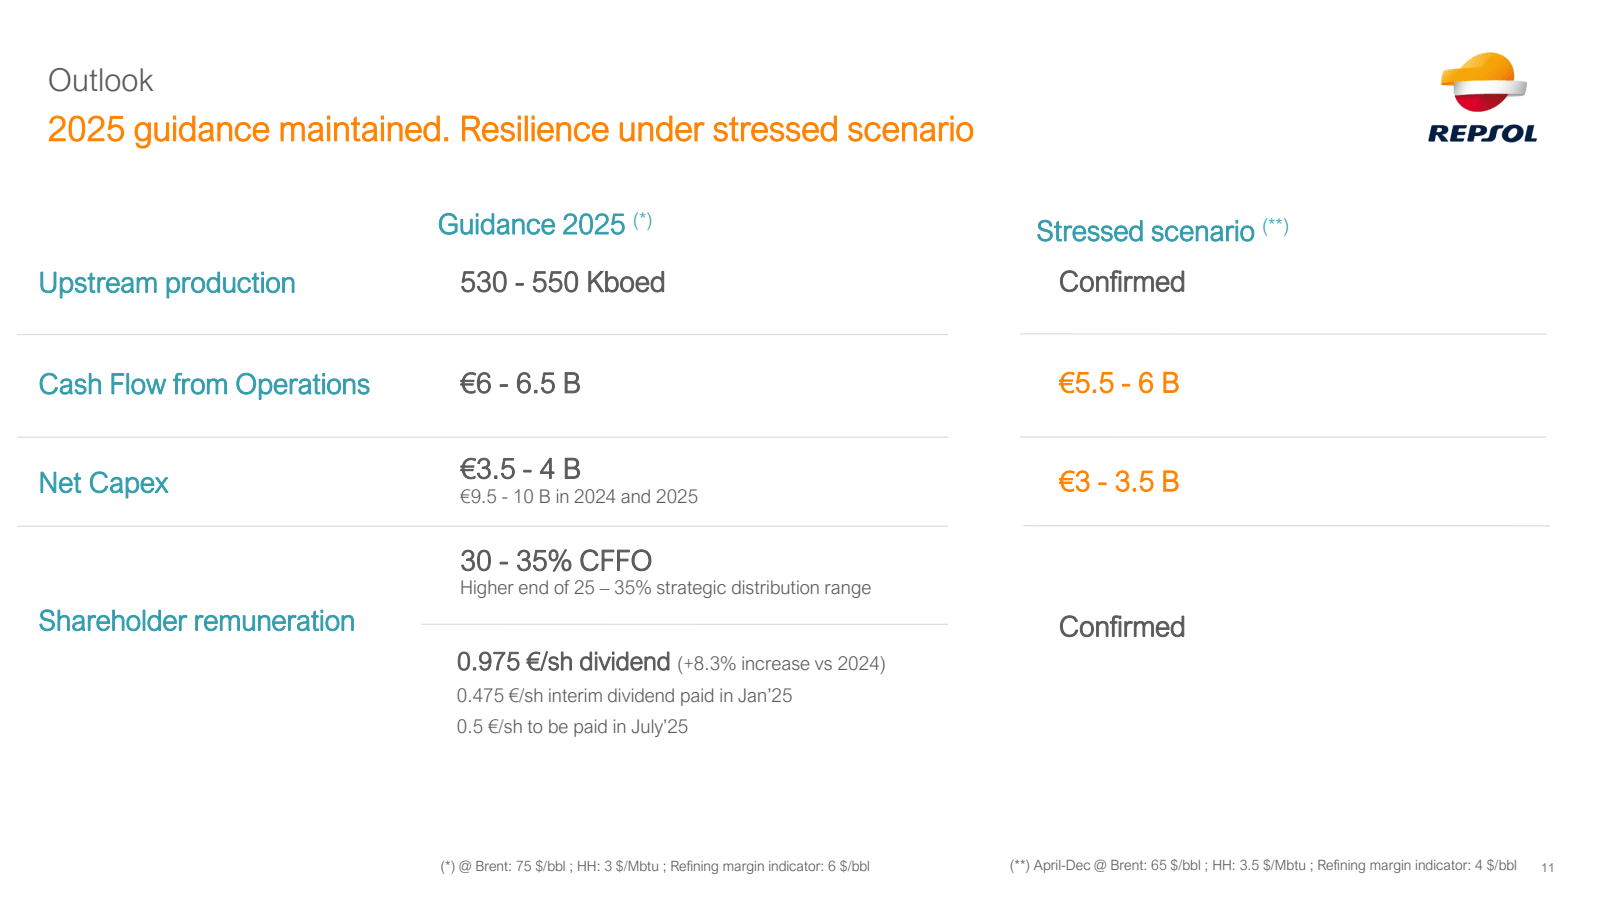This screenshot has height=900, width=1600.
Task: Click Confirmed beside Shareholder remuneration
Action: [x=1122, y=627]
